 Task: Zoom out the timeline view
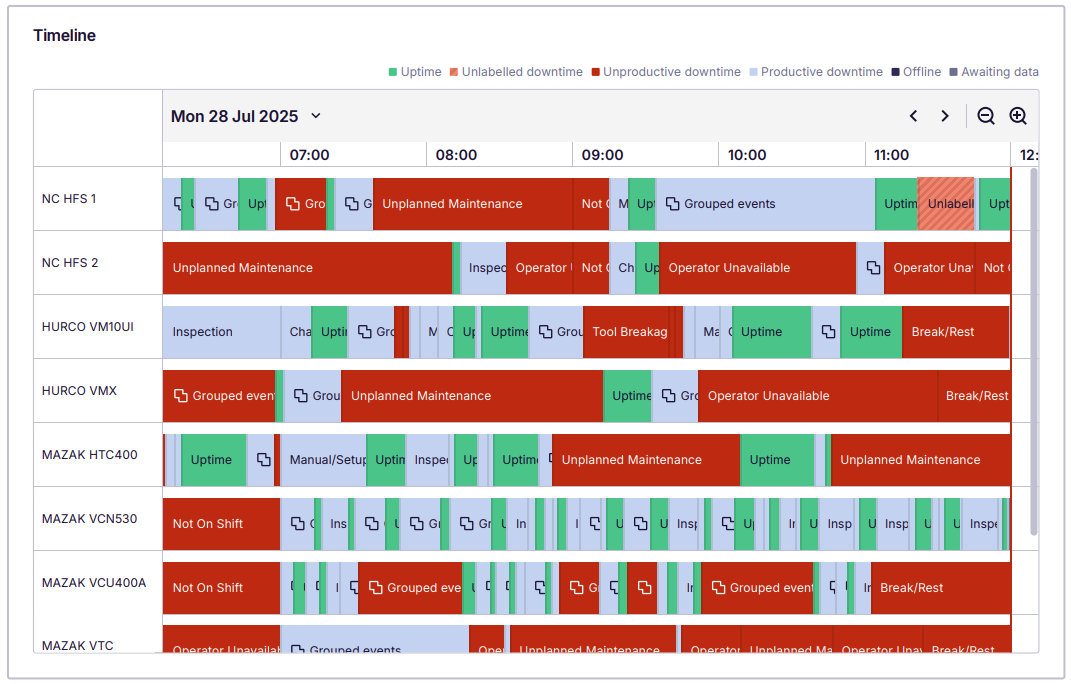[x=985, y=116]
